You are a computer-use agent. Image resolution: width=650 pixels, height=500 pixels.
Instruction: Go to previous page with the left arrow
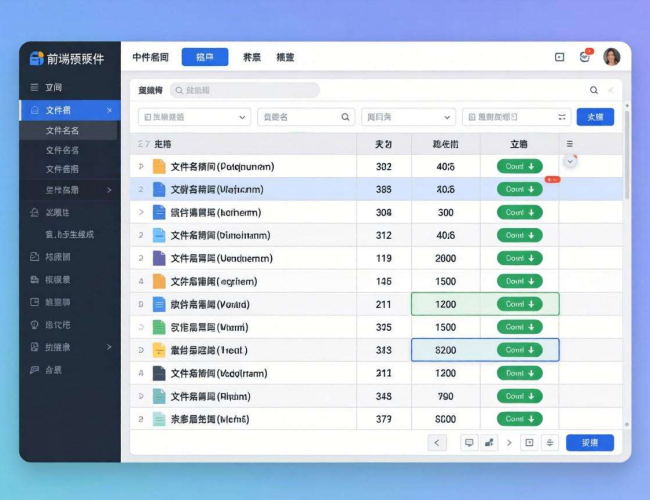(437, 443)
